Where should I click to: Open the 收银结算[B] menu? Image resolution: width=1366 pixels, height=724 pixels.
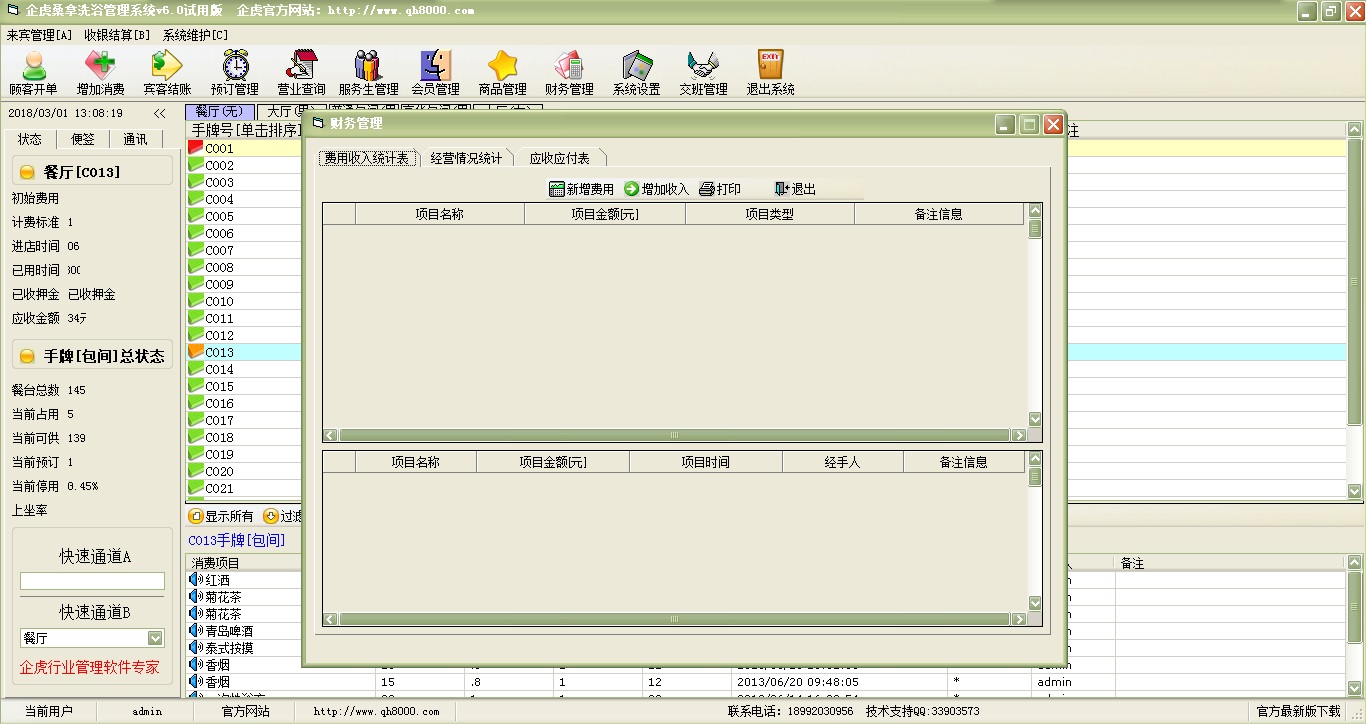(117, 35)
